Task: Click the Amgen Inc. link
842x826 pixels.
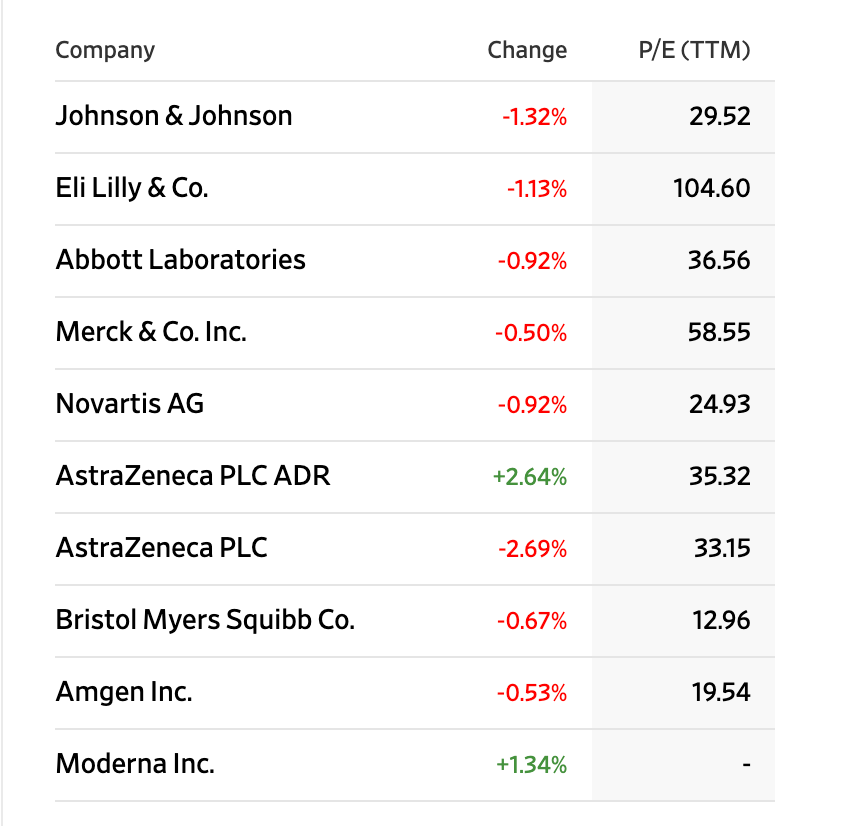Action: pos(124,692)
